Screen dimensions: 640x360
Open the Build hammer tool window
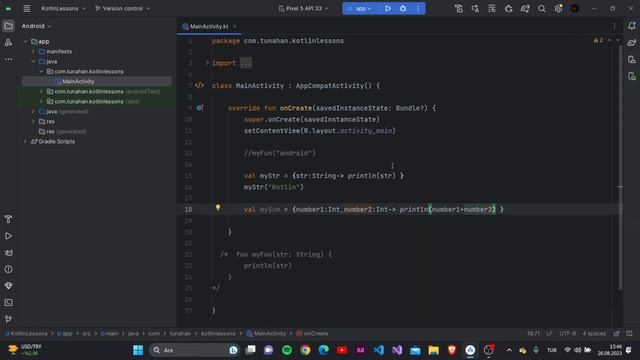pyautogui.click(x=8, y=219)
